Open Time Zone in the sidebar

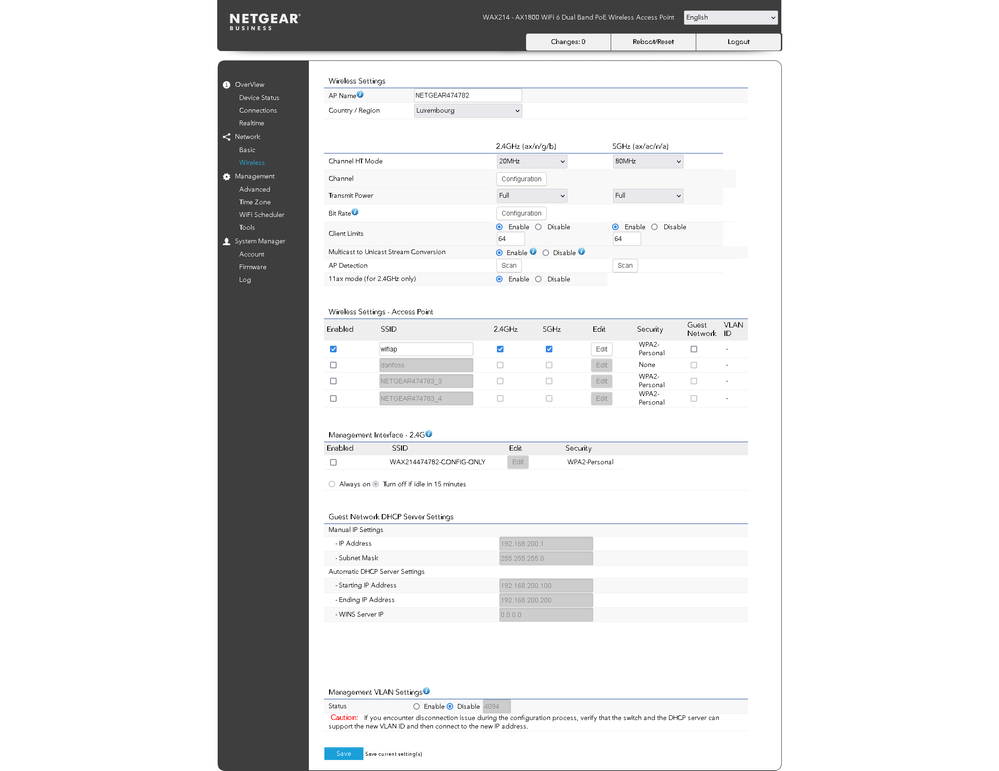pyautogui.click(x=254, y=203)
